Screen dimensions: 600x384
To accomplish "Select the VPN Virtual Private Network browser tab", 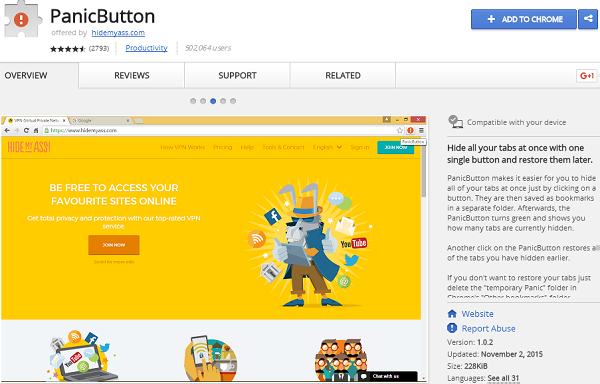I will pos(35,120).
